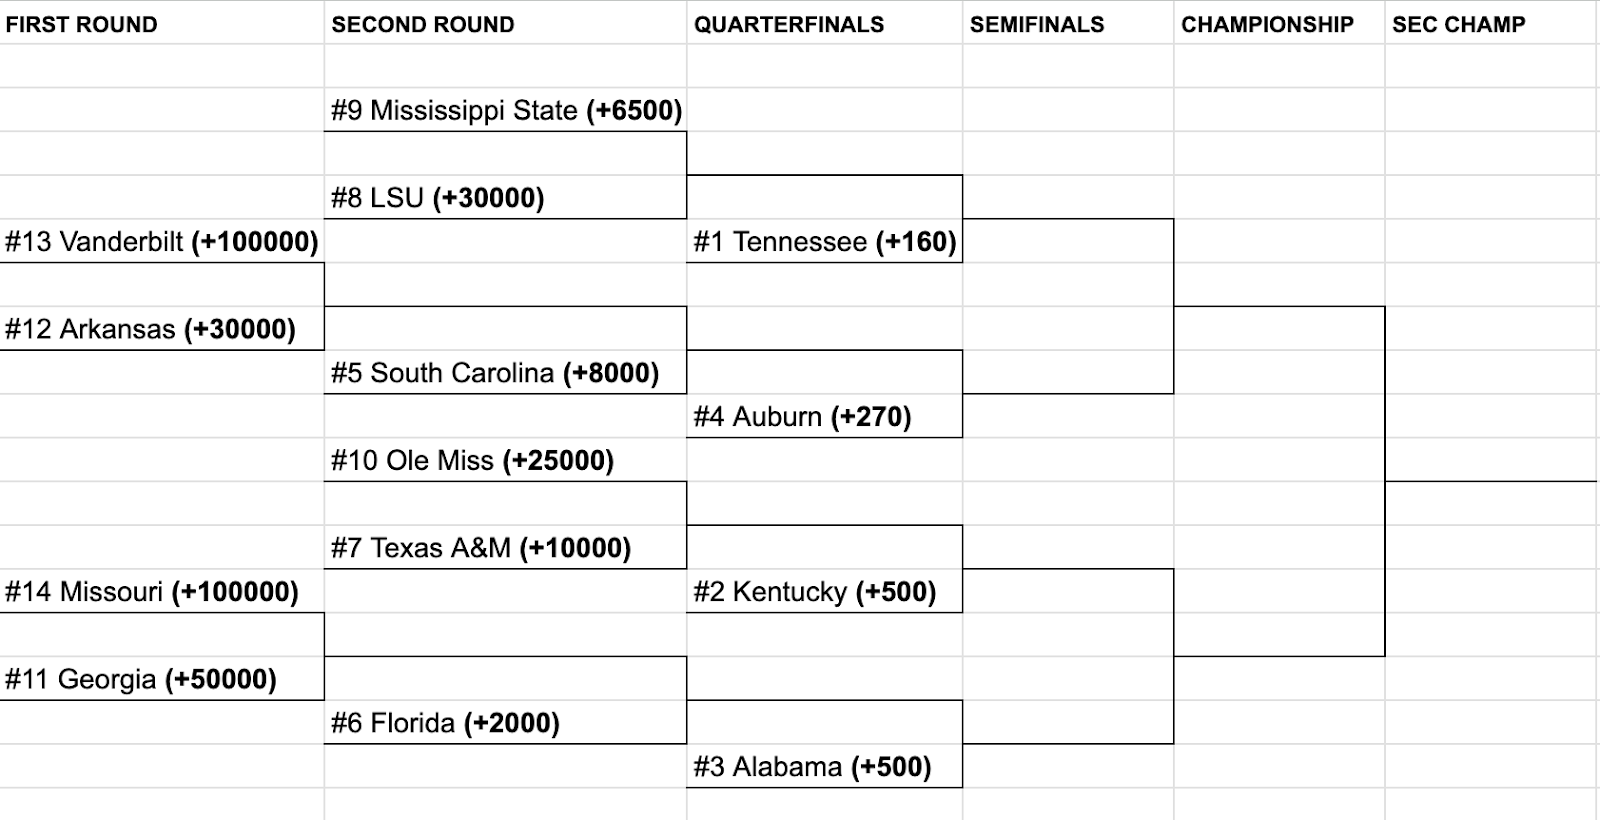Click the #7 Texas A&M cell
This screenshot has width=1600, height=820.
(x=506, y=547)
